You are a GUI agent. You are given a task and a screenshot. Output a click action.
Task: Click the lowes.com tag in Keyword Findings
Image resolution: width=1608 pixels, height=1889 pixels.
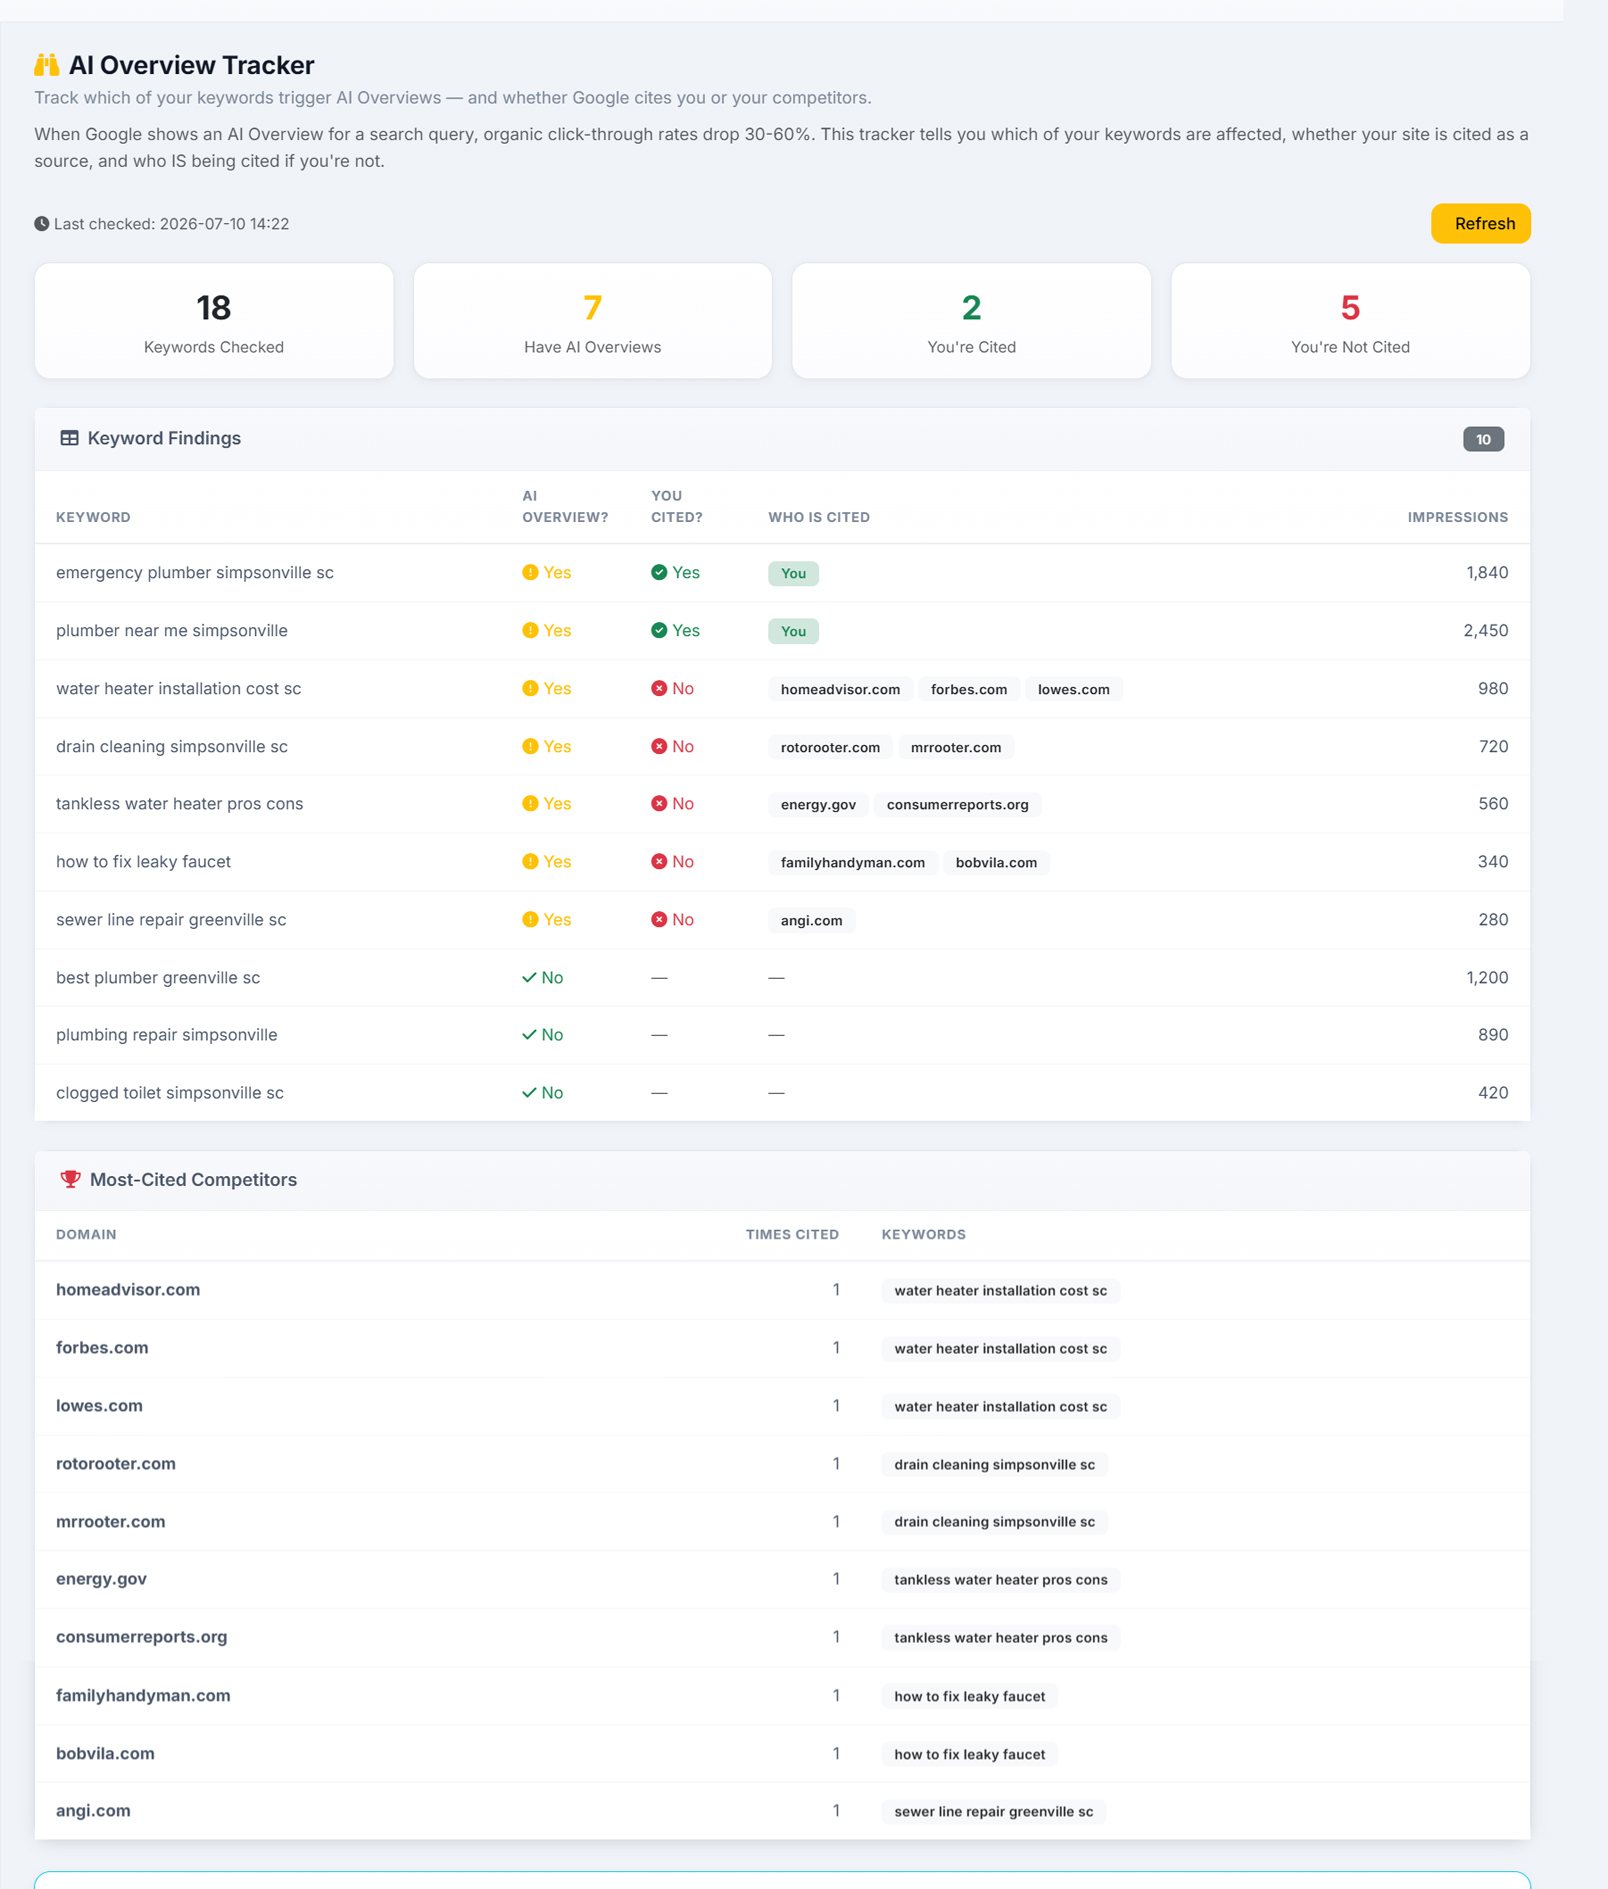click(1074, 689)
